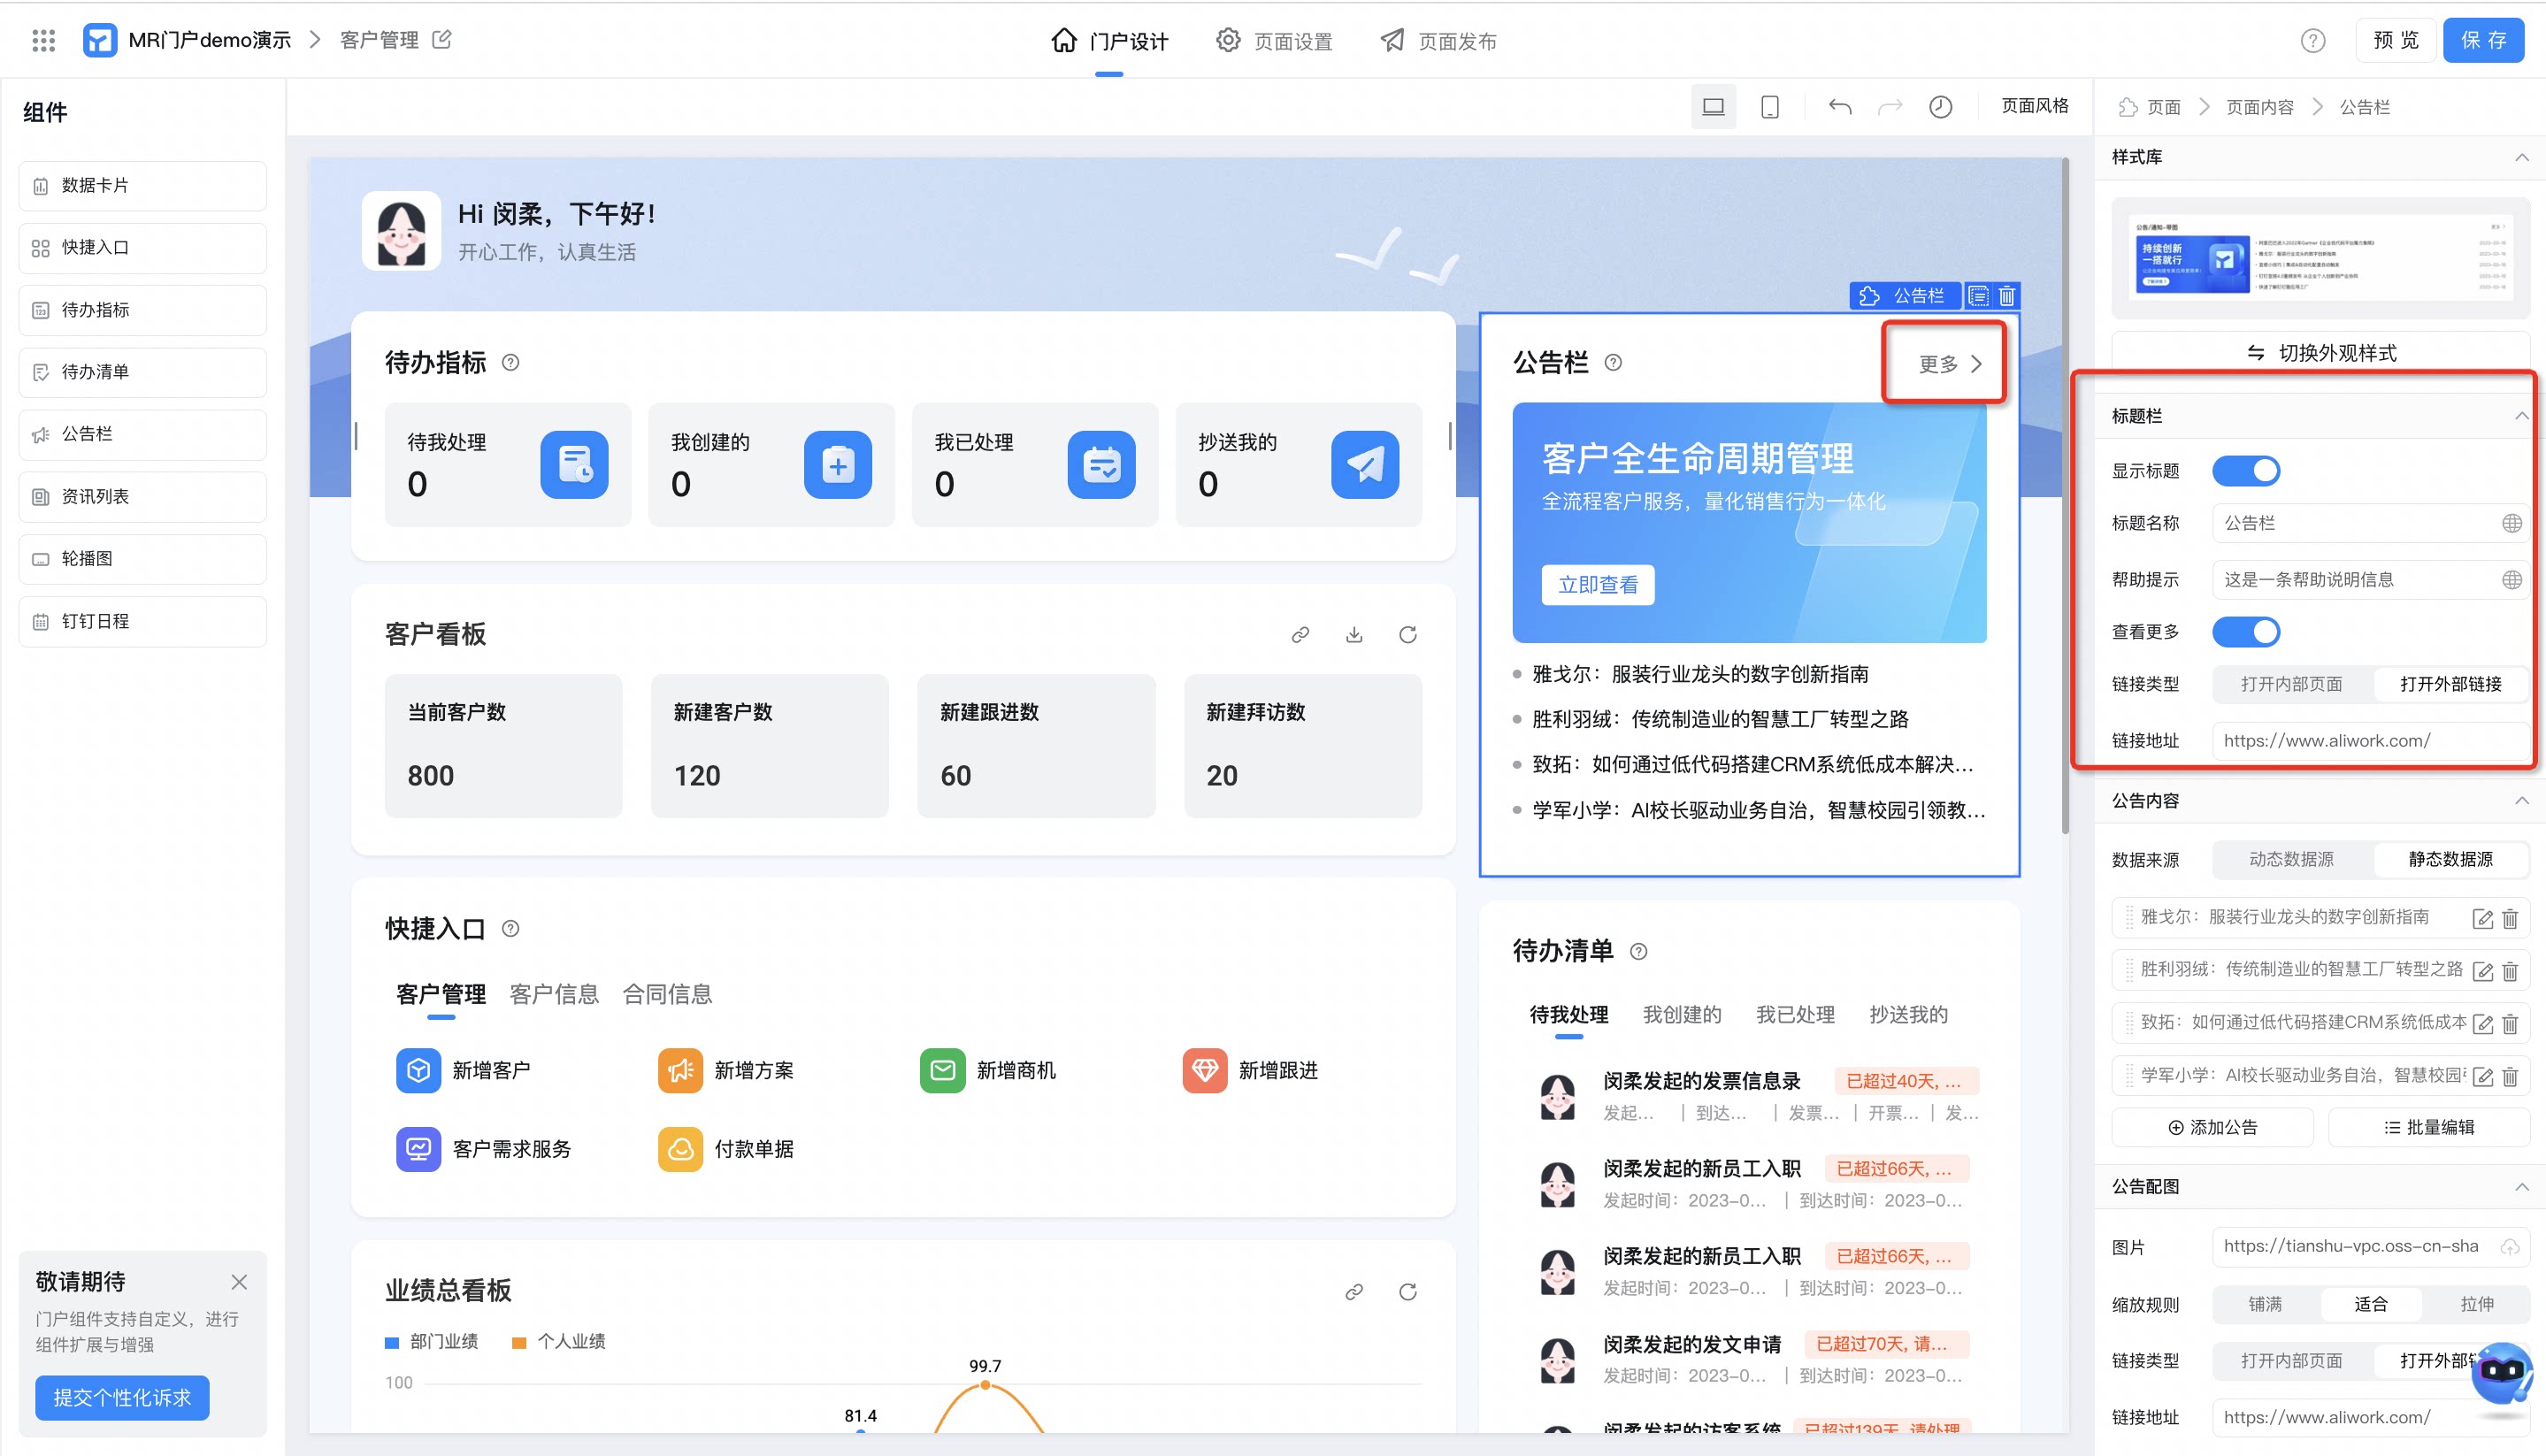Open the history clock icon
Viewport: 2546px width, 1456px height.
[x=1940, y=107]
